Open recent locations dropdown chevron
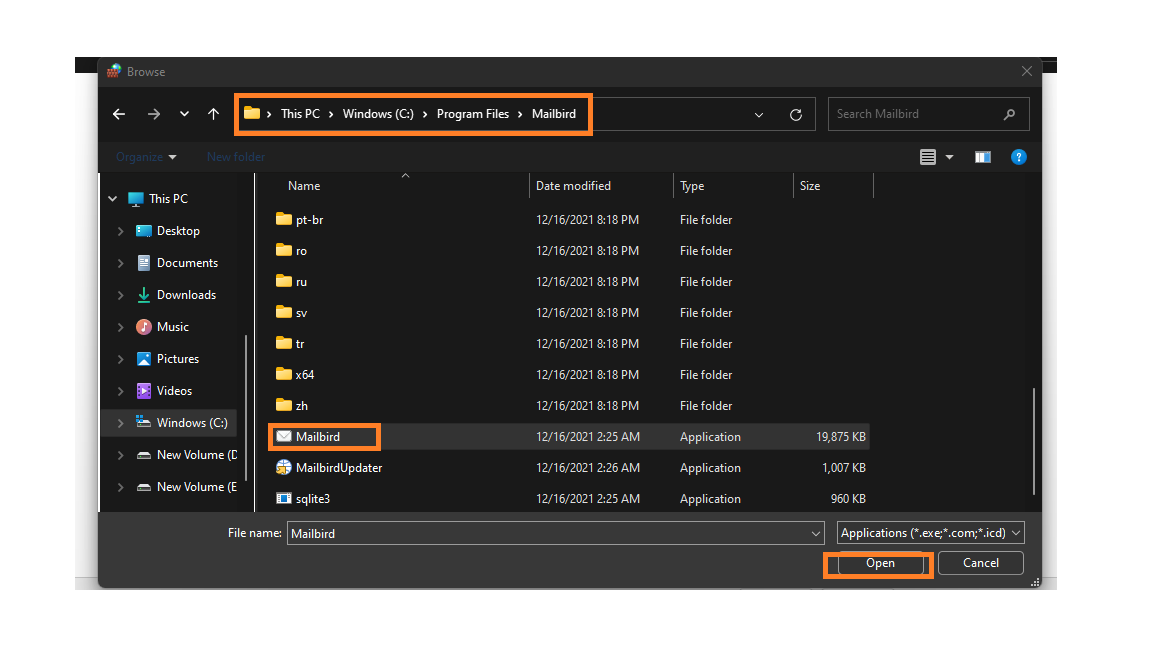This screenshot has height=648, width=1152. tap(184, 114)
